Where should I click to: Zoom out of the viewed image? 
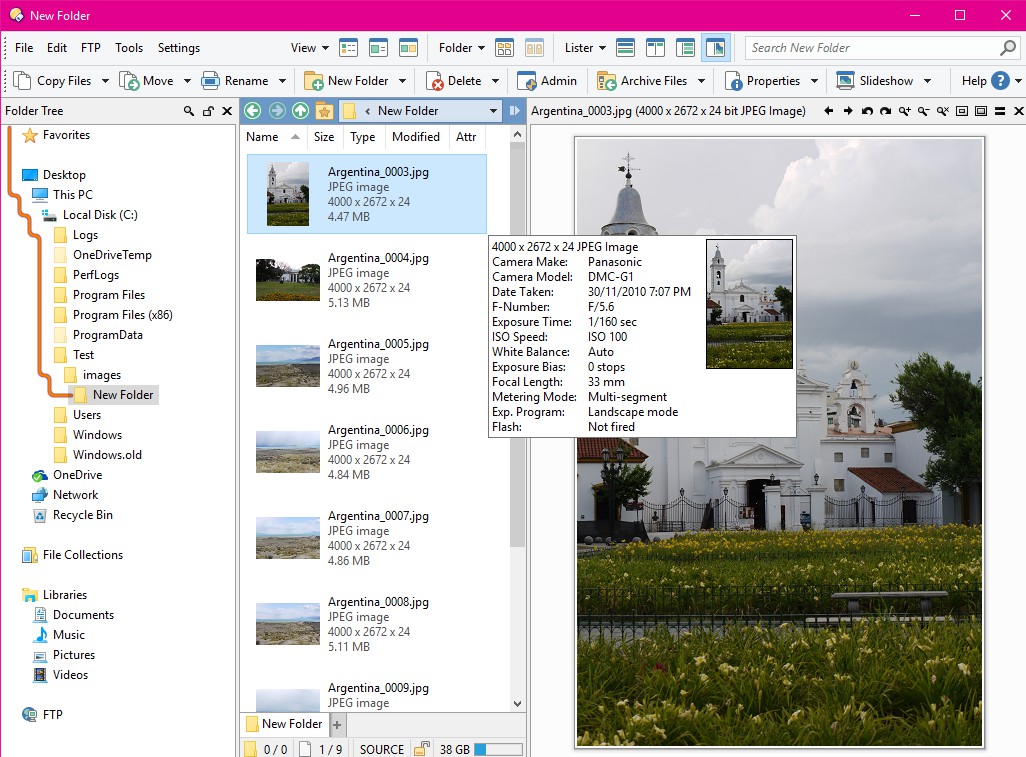coord(924,111)
